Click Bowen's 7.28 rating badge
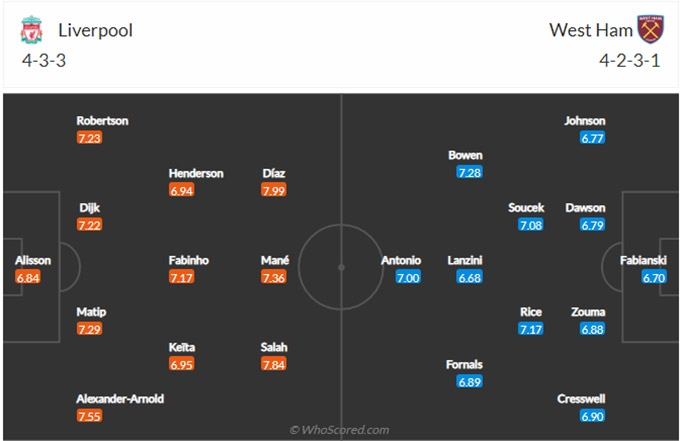680x441 pixels. click(x=469, y=173)
